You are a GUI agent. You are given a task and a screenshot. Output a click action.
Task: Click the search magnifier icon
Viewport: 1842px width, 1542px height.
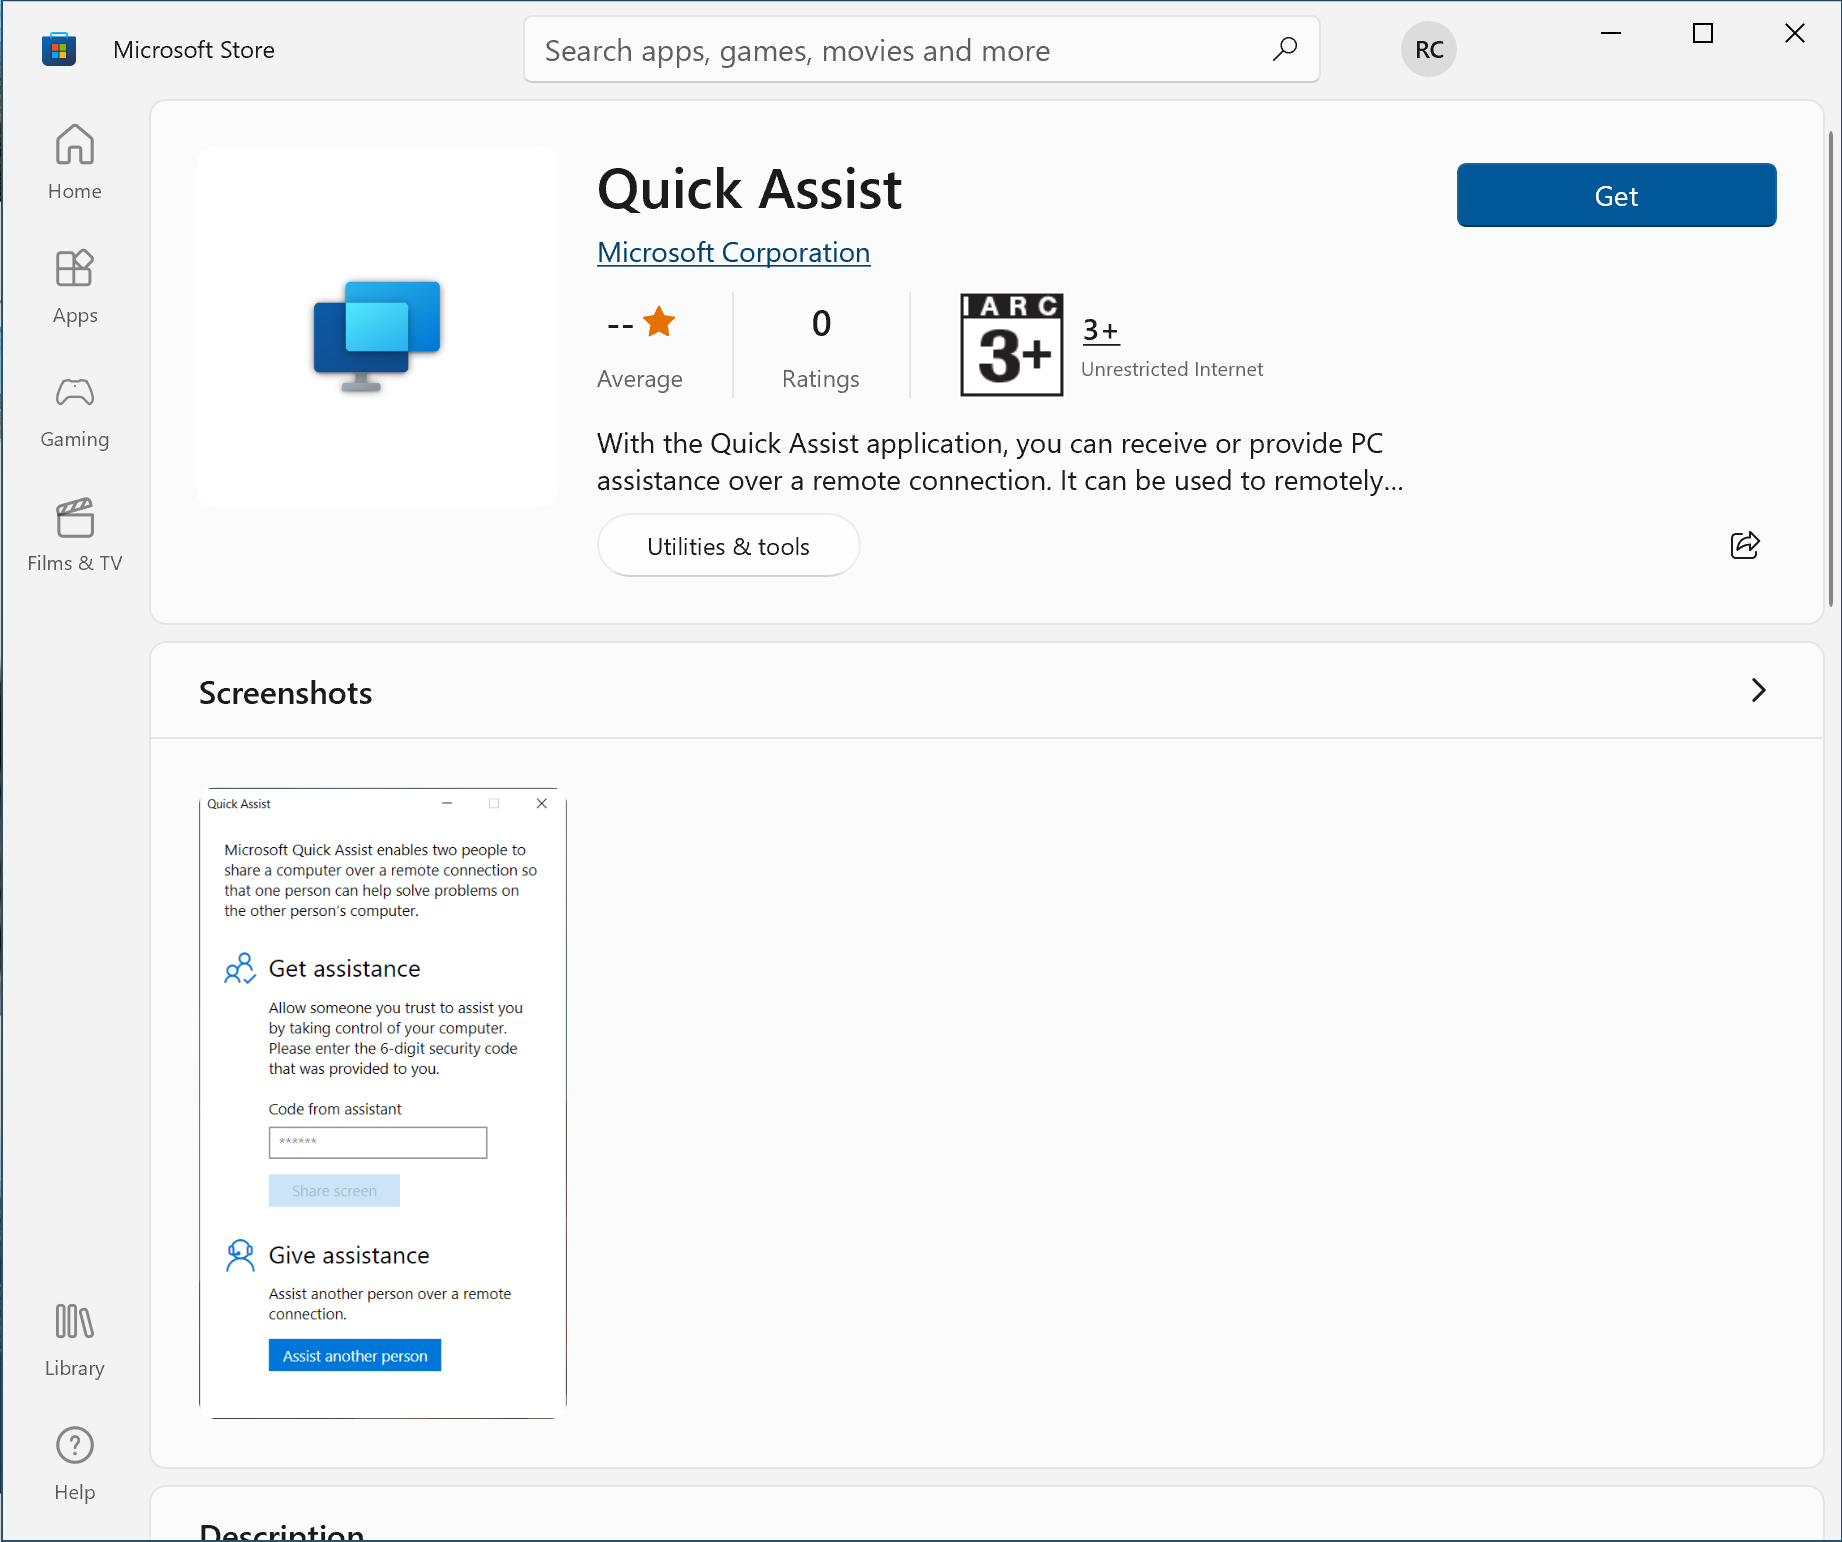(1285, 49)
